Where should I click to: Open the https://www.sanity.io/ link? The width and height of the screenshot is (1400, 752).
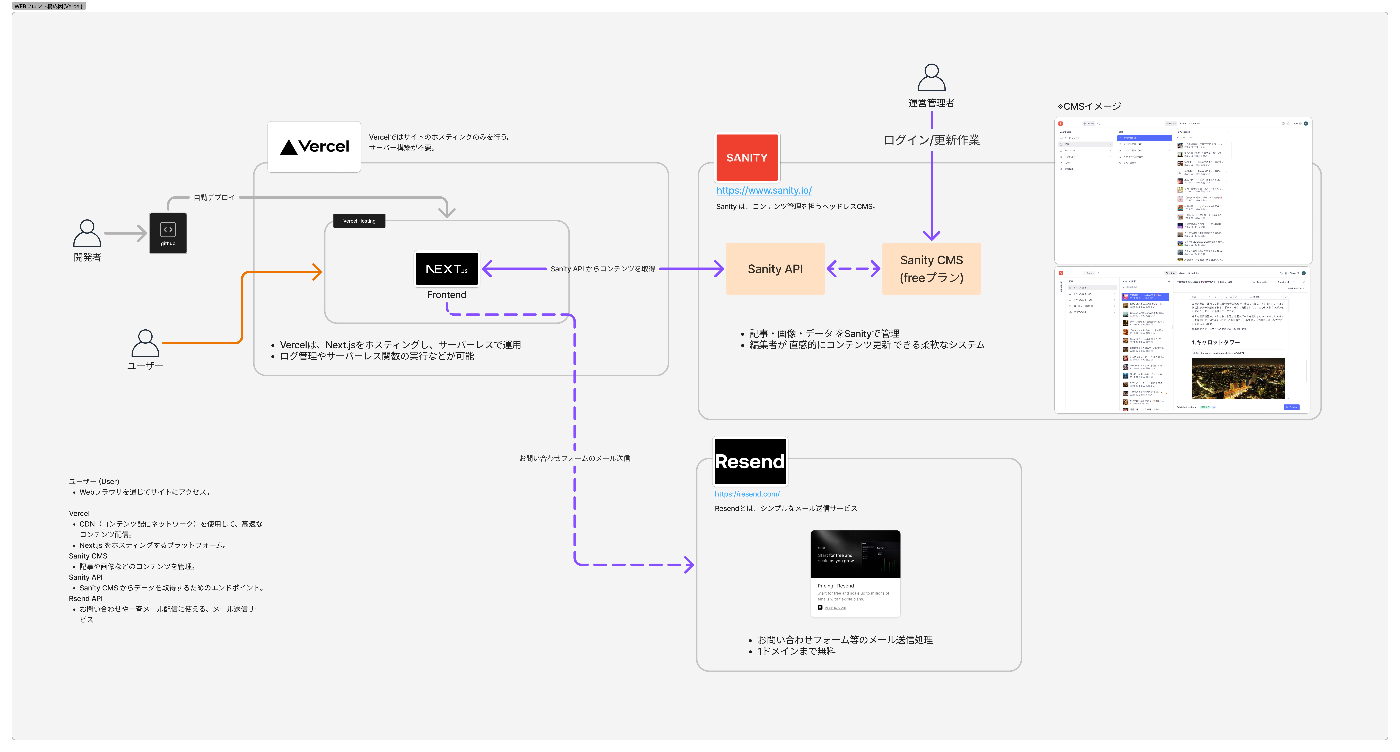point(764,190)
